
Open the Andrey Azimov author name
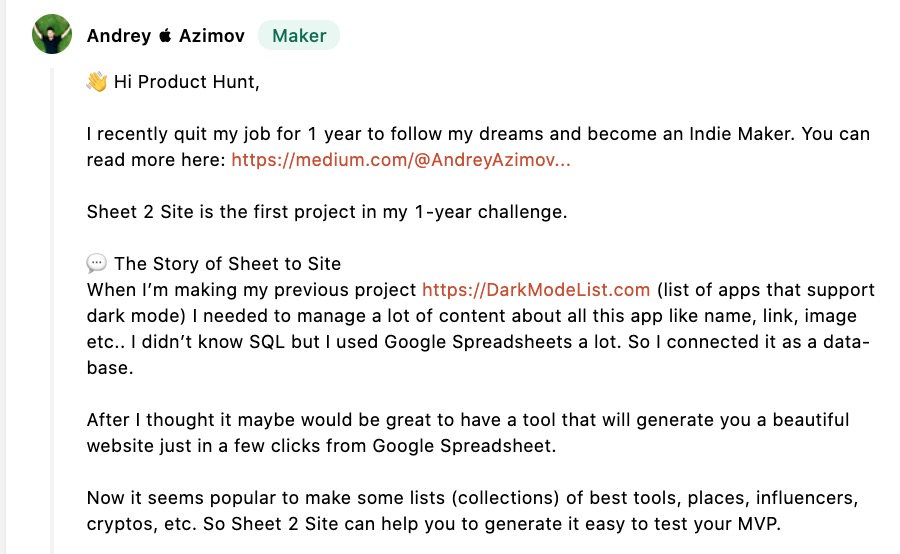164,36
